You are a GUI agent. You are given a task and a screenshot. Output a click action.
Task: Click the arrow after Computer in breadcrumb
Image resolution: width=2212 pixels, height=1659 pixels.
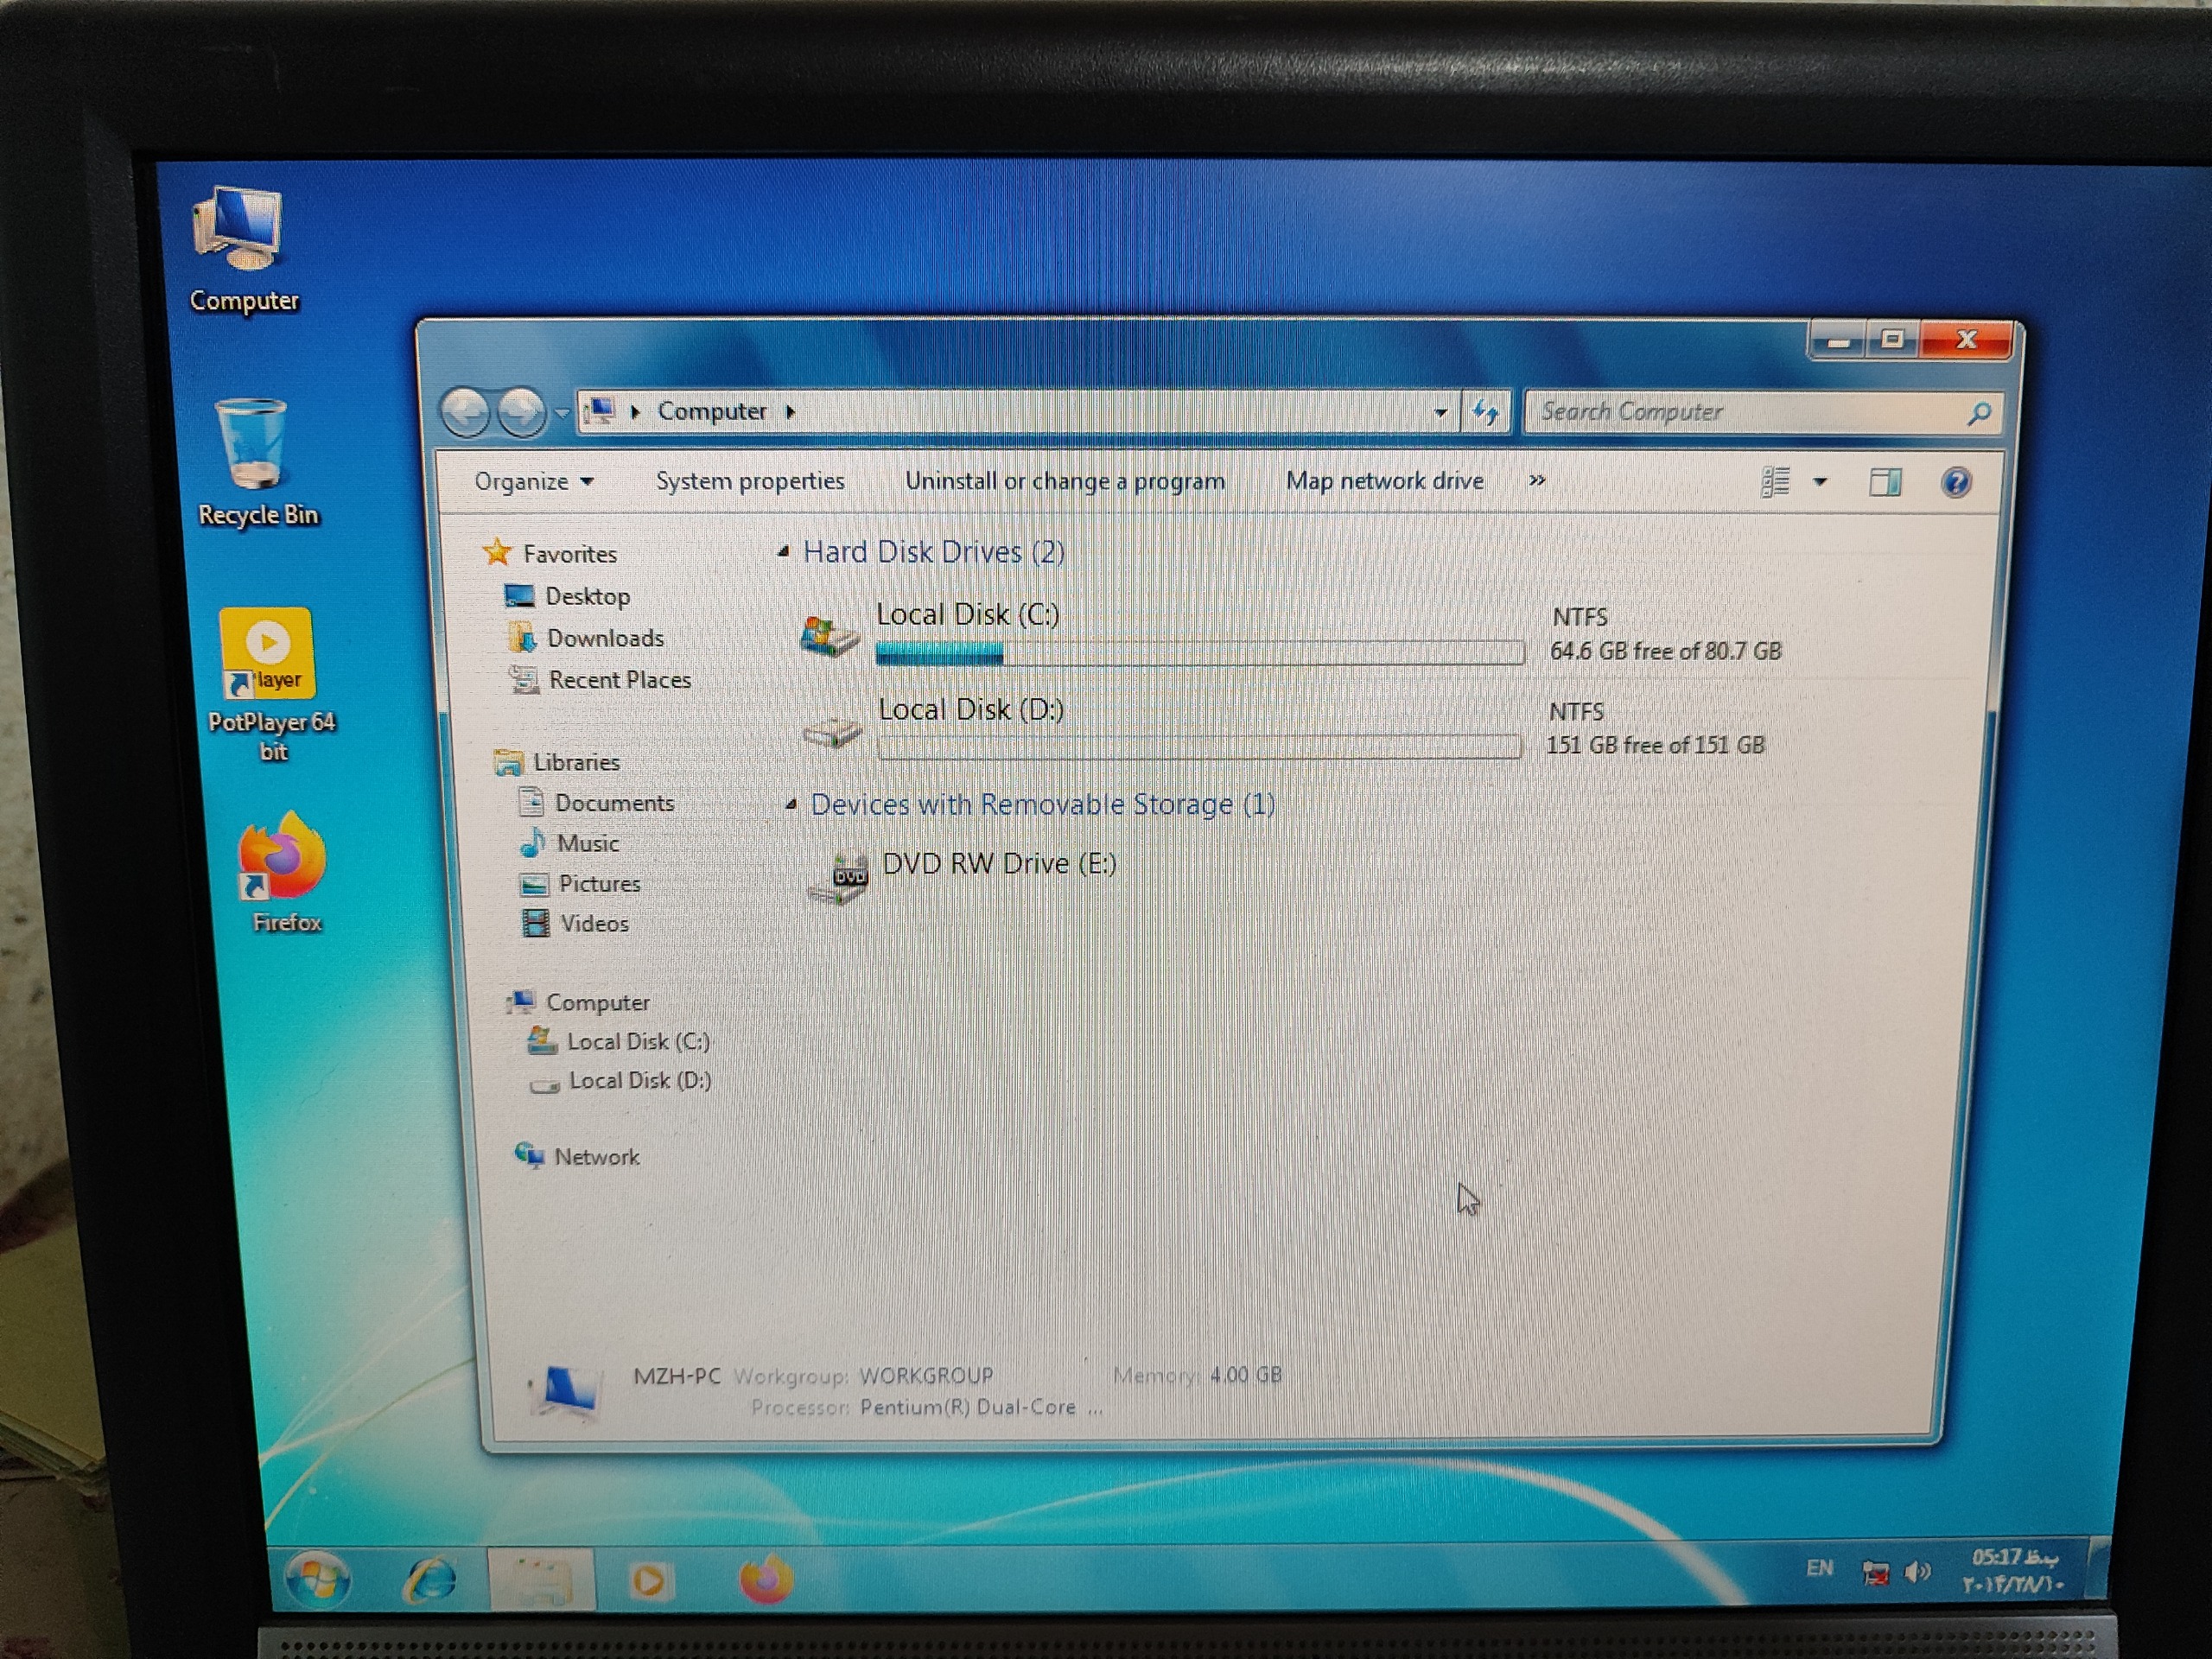click(790, 412)
